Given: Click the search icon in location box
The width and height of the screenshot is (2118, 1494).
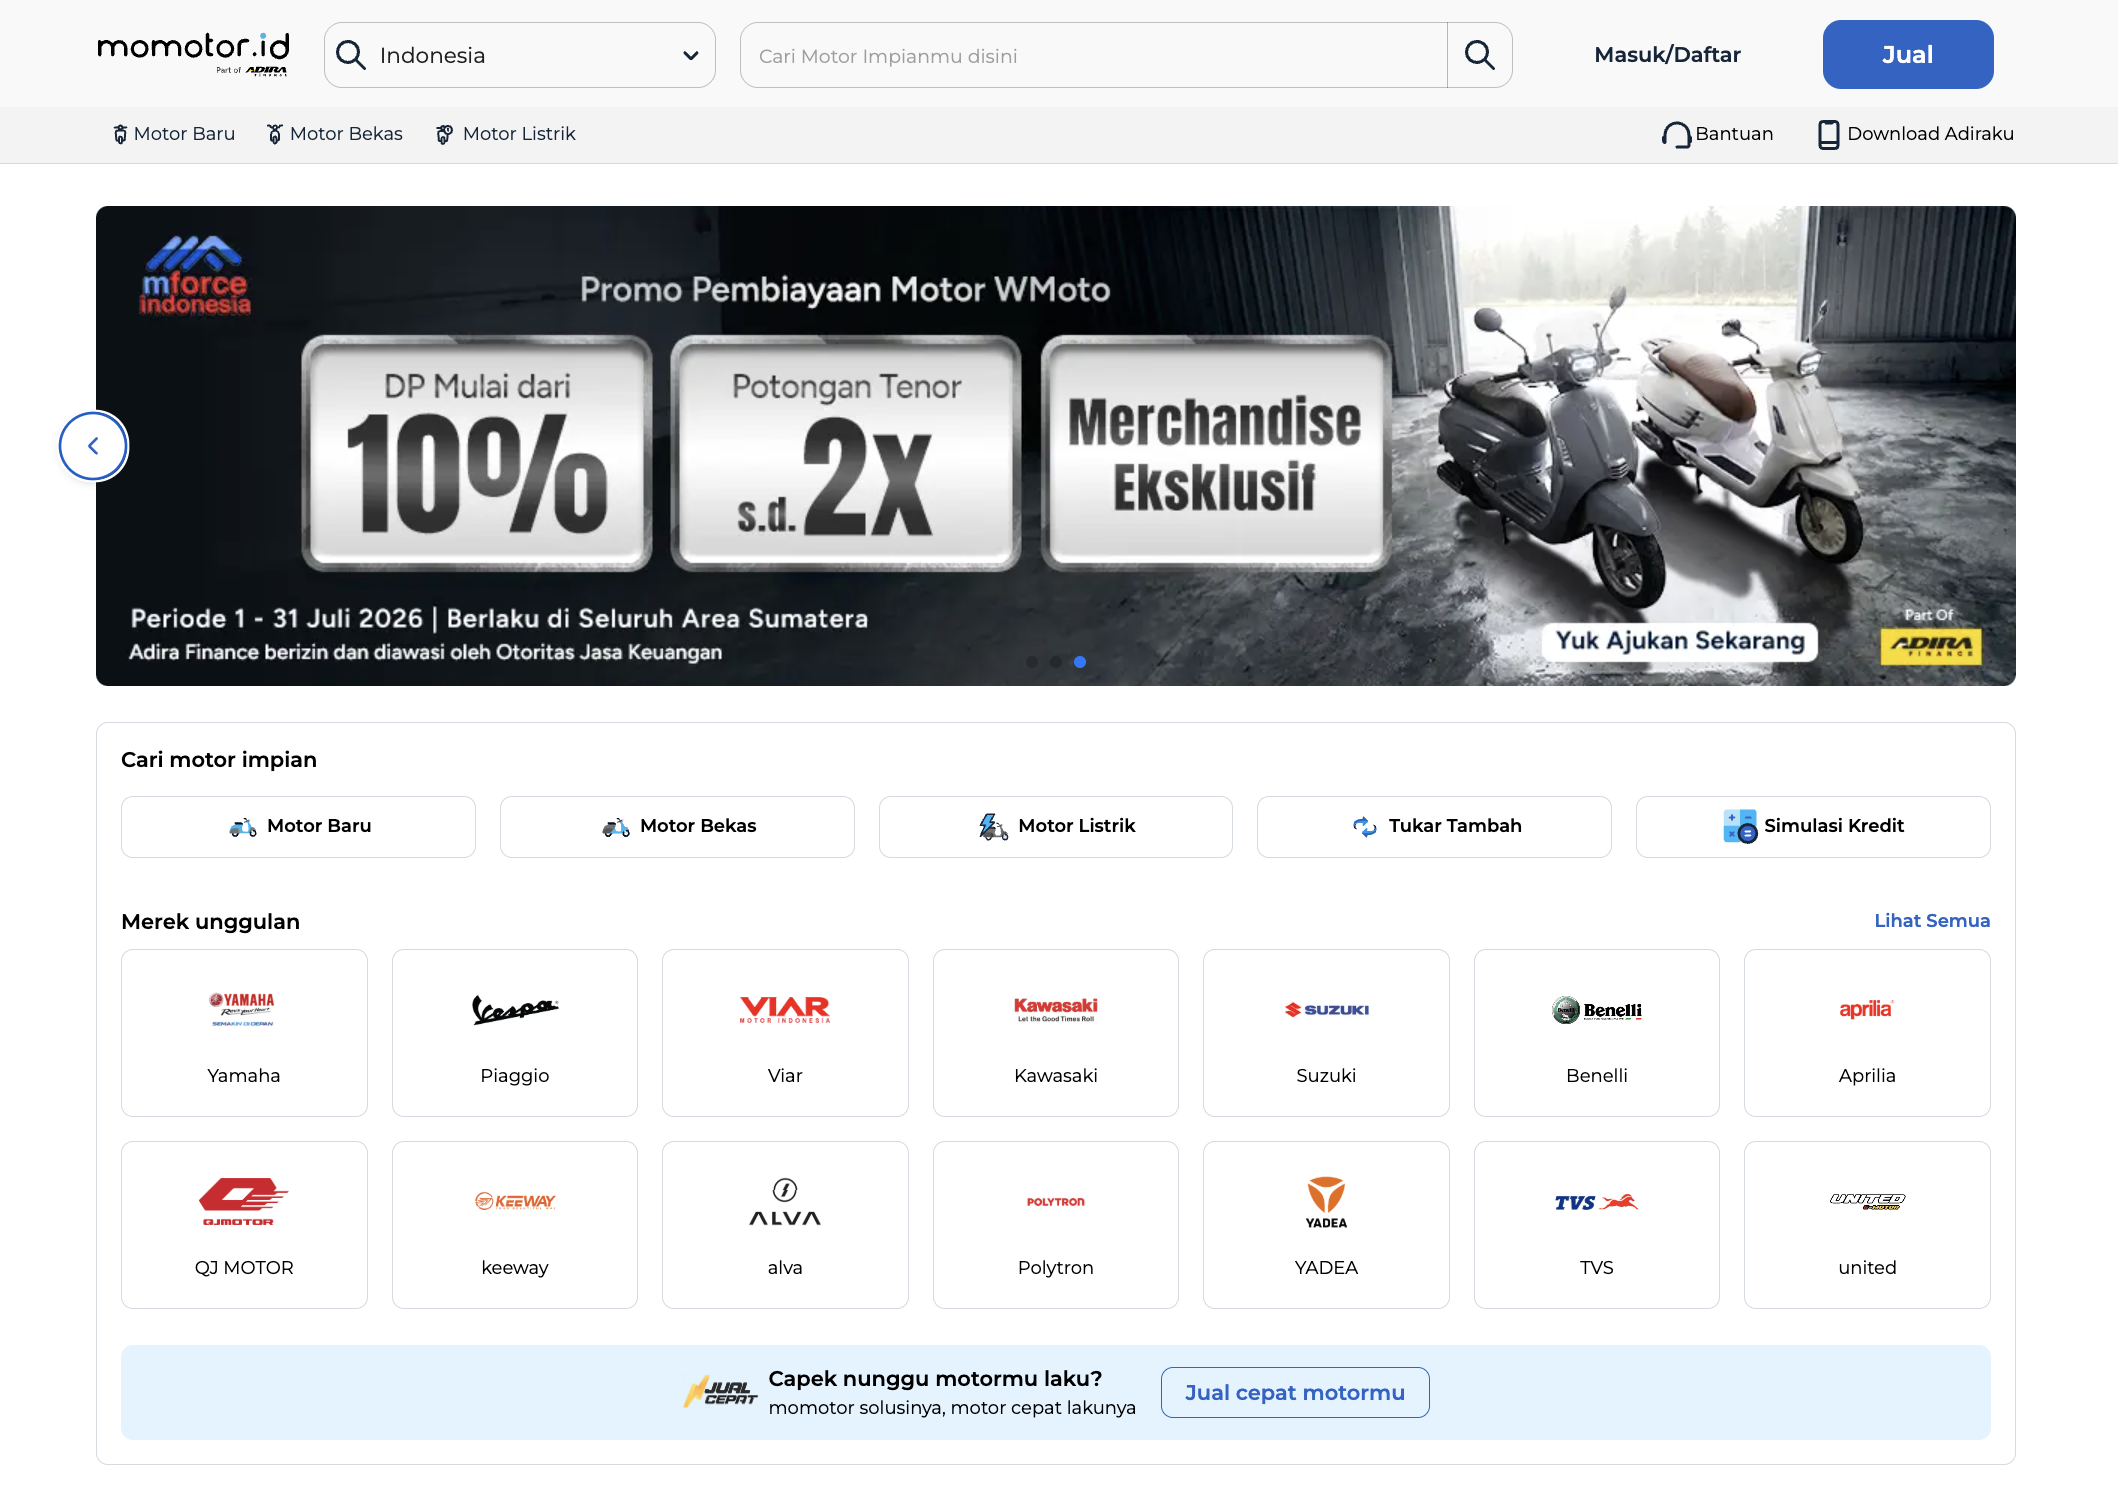Looking at the screenshot, I should tap(350, 55).
